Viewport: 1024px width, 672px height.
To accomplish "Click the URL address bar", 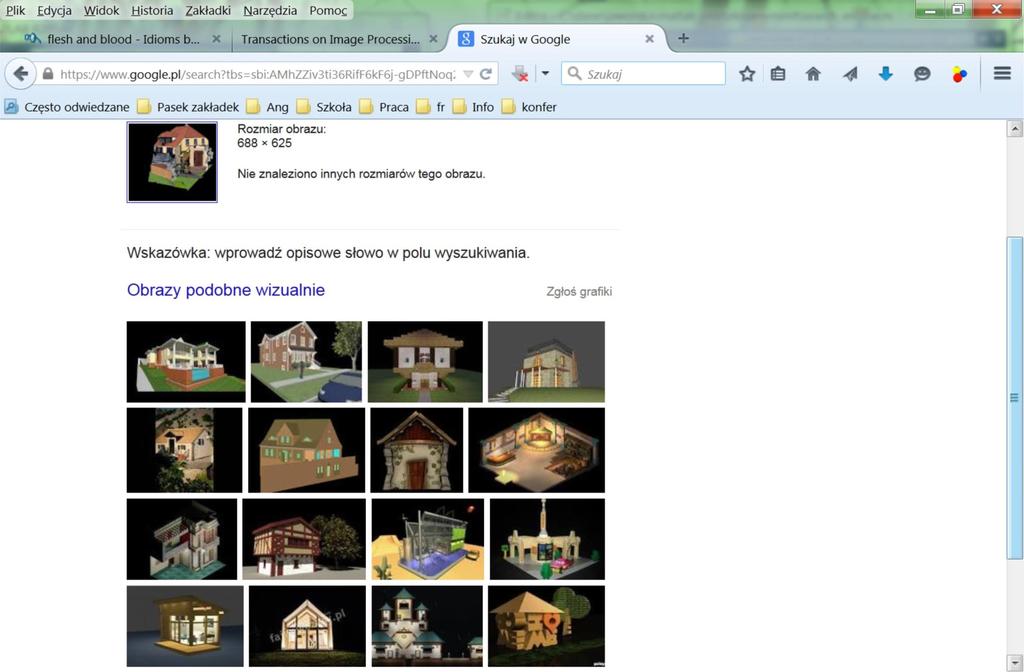I will pyautogui.click(x=257, y=74).
